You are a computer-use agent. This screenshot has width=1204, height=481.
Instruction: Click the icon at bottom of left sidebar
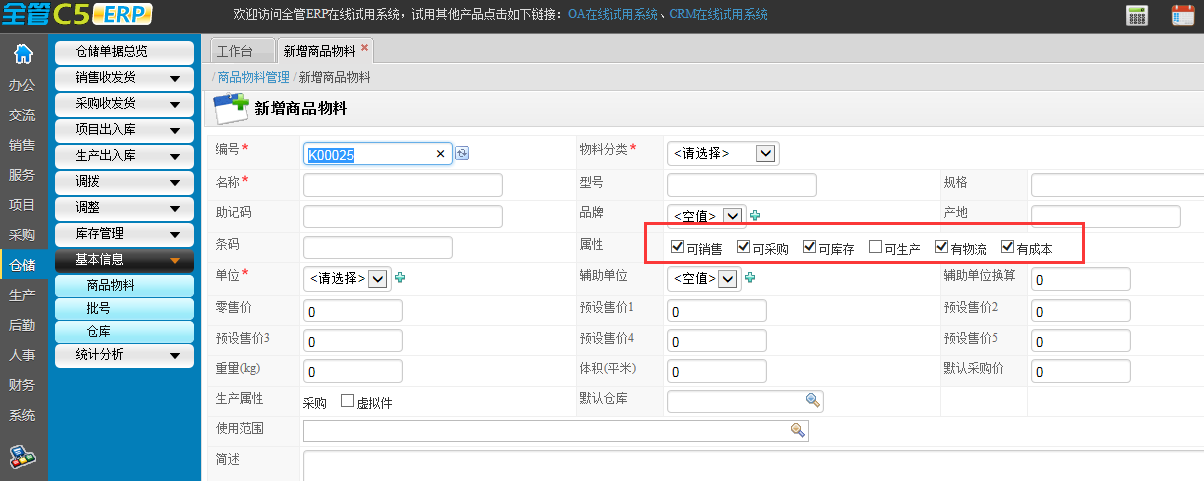(x=23, y=457)
